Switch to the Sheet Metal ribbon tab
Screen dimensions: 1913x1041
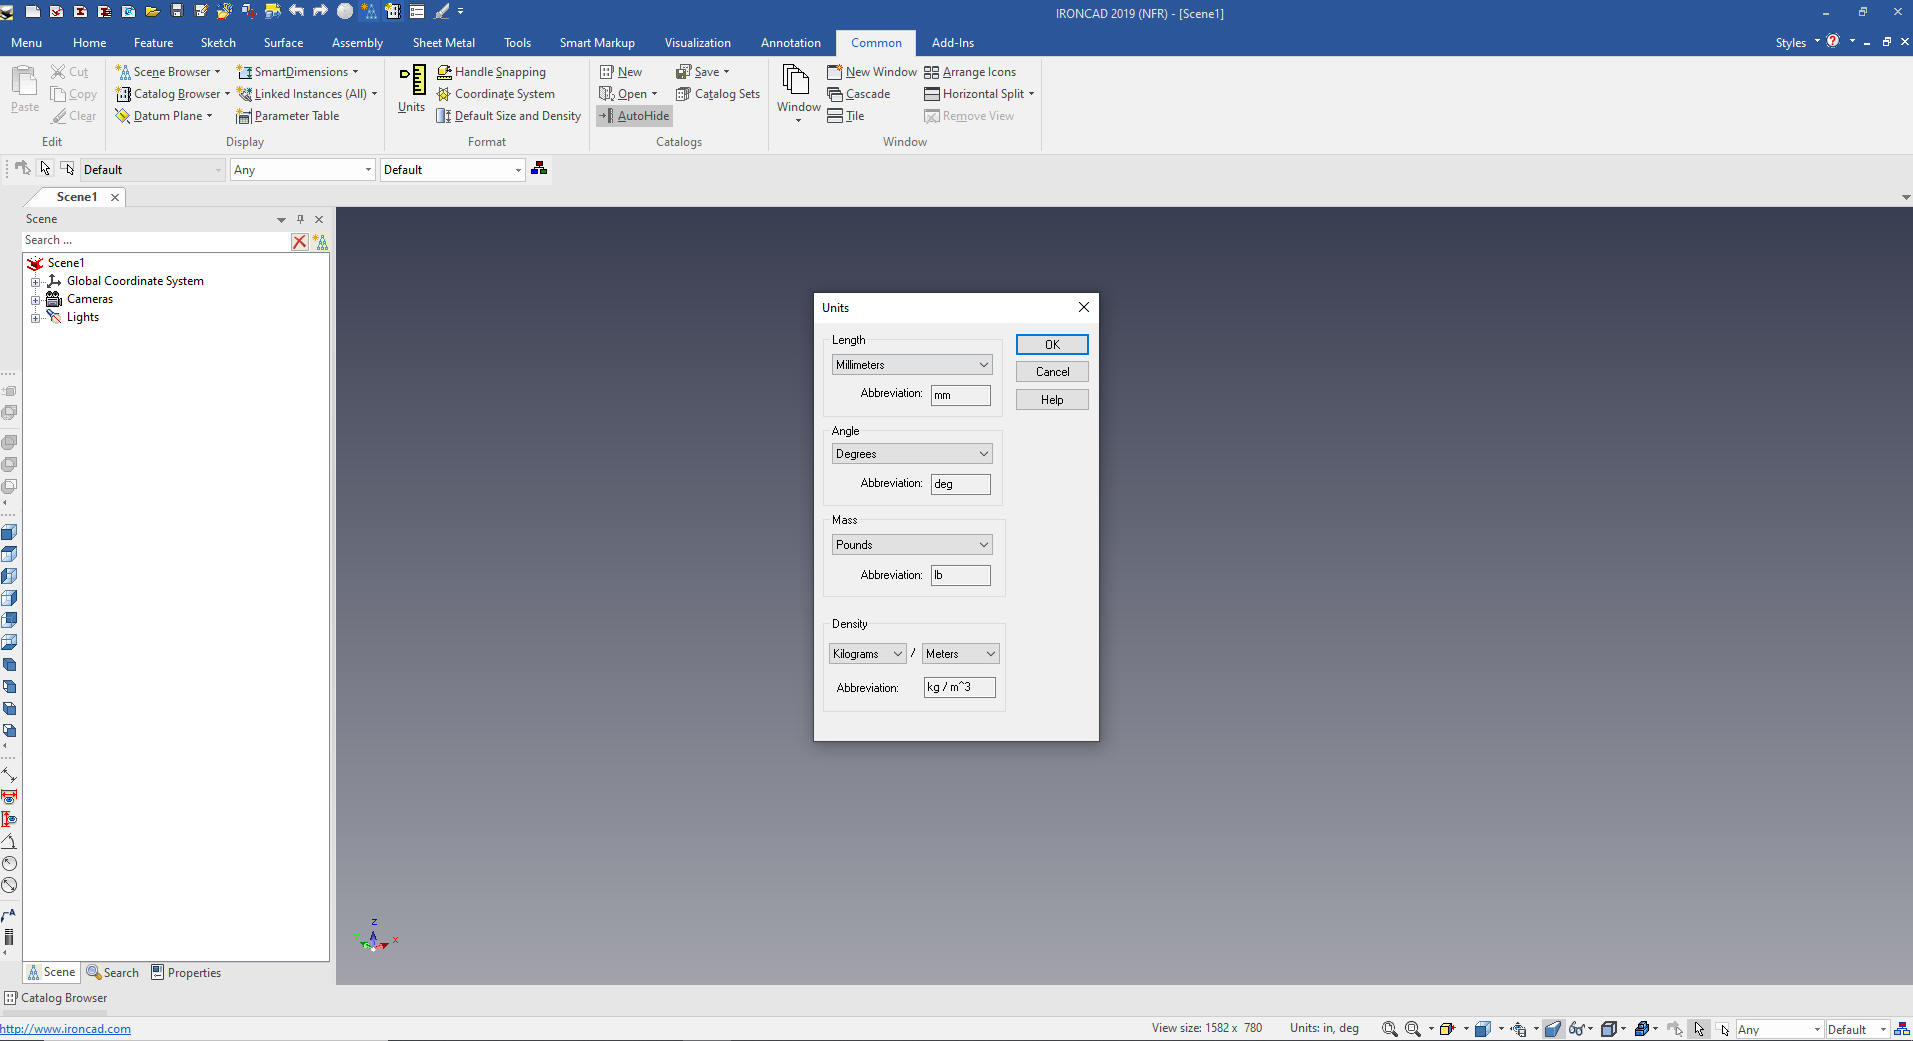click(443, 43)
